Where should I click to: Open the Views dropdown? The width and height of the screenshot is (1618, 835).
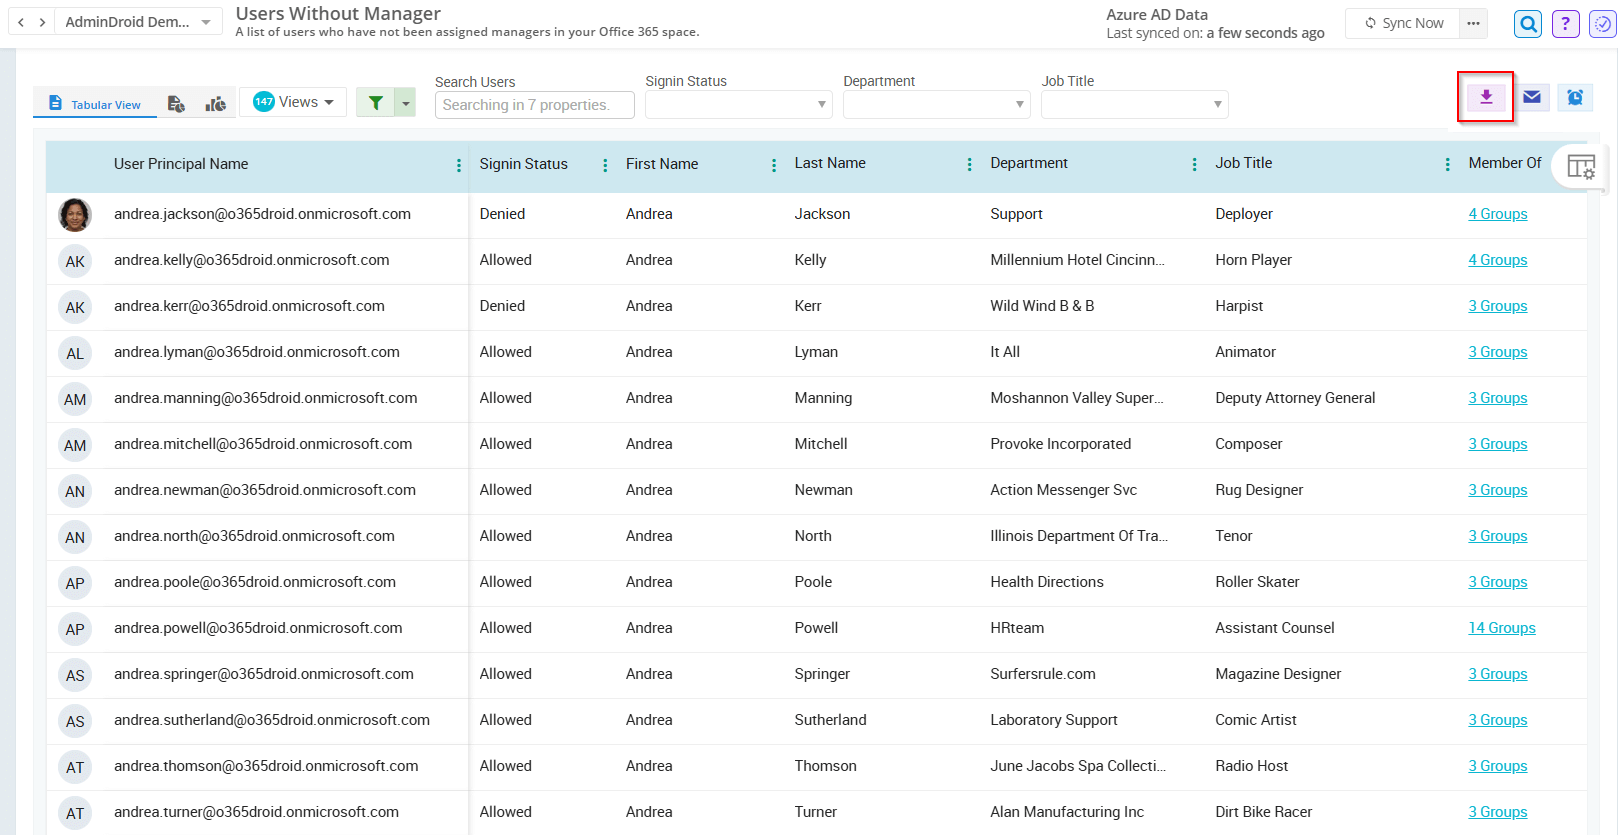[x=292, y=102]
